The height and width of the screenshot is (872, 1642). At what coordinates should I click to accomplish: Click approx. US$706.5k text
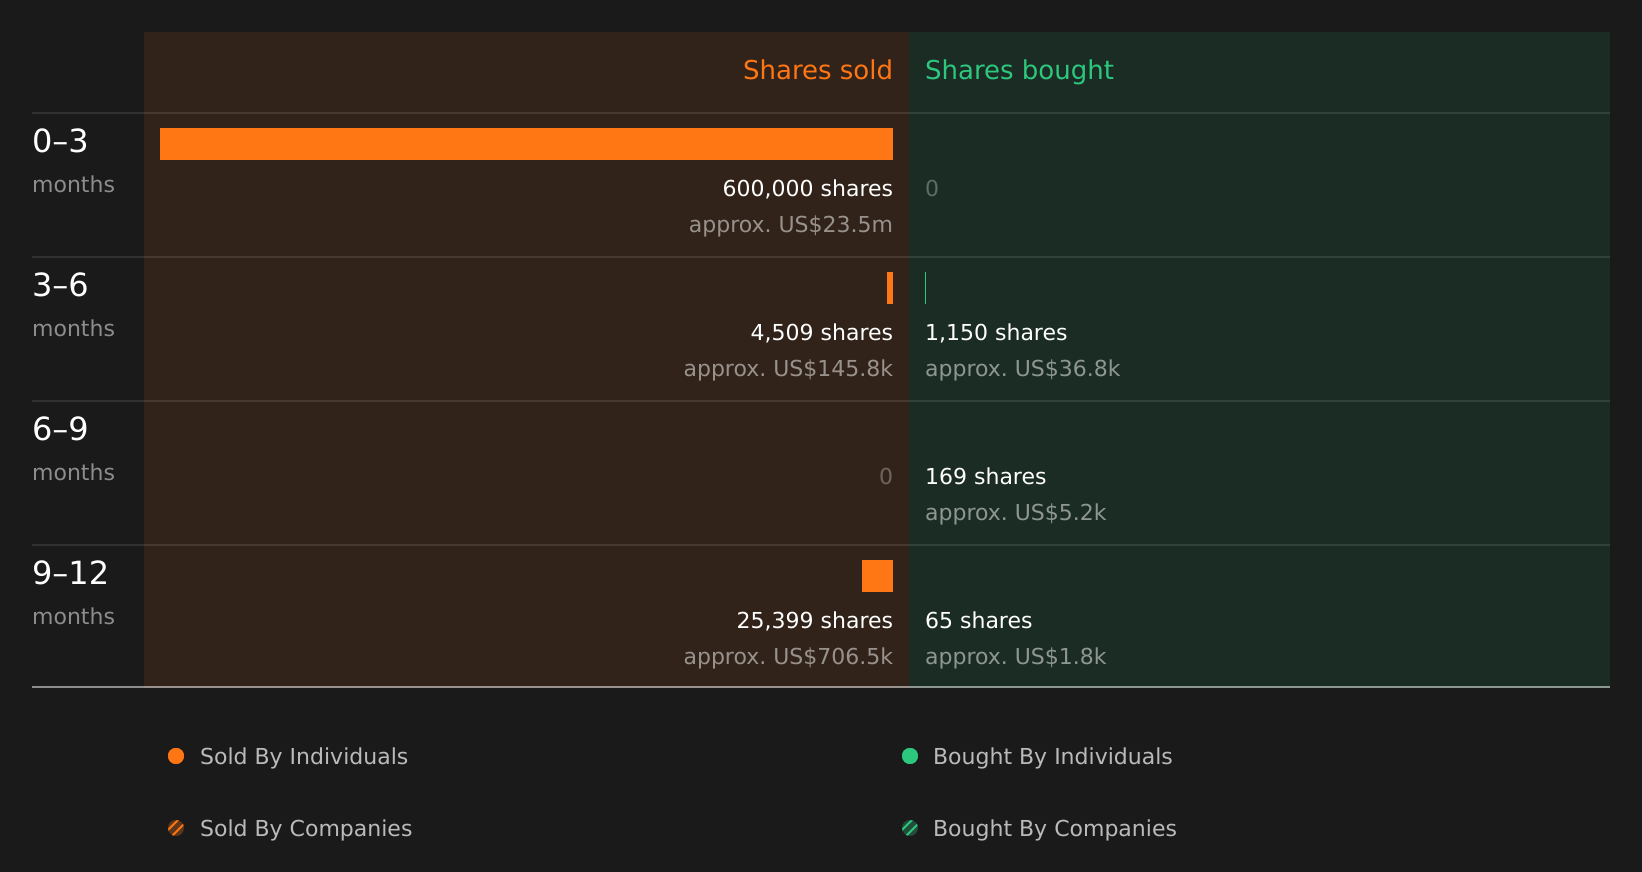[x=788, y=657]
